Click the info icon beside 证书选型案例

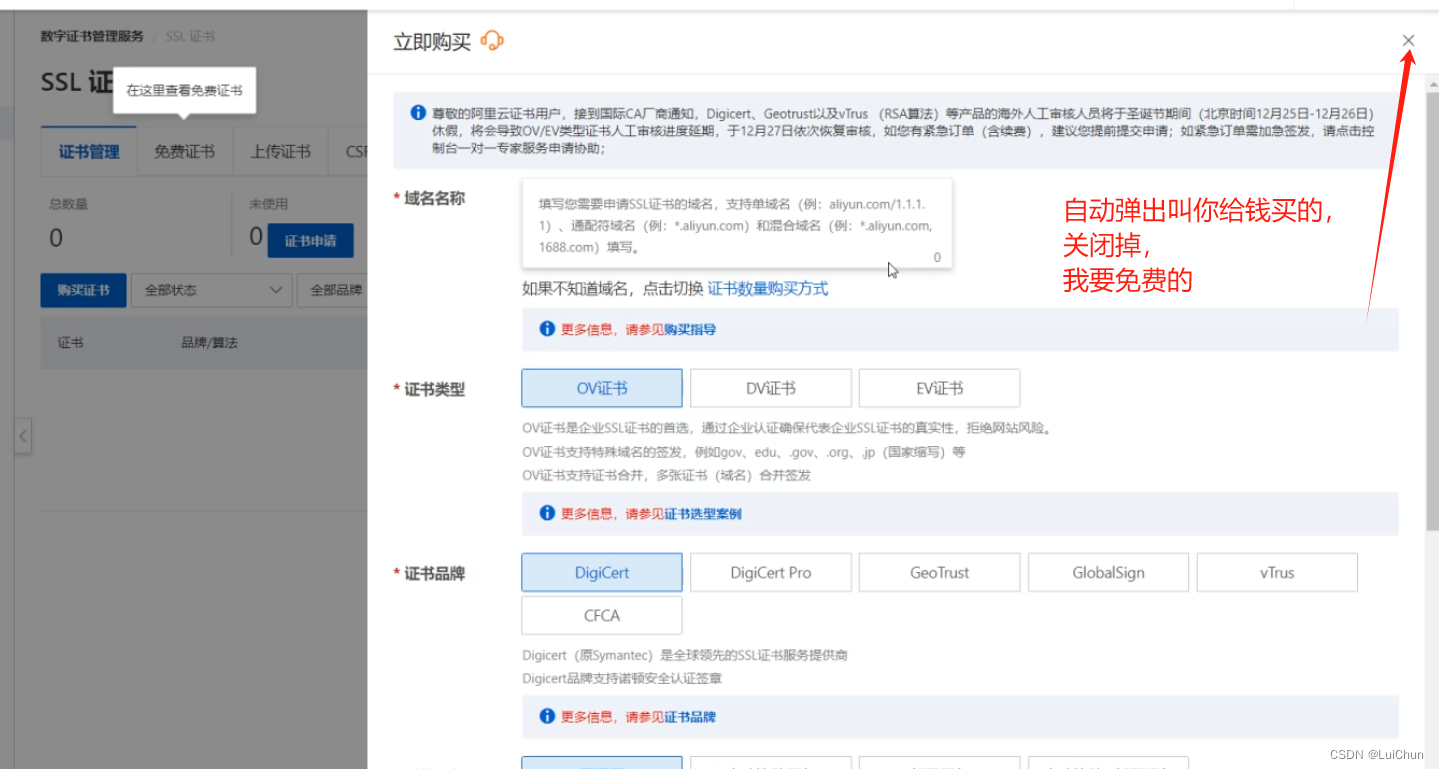click(547, 513)
